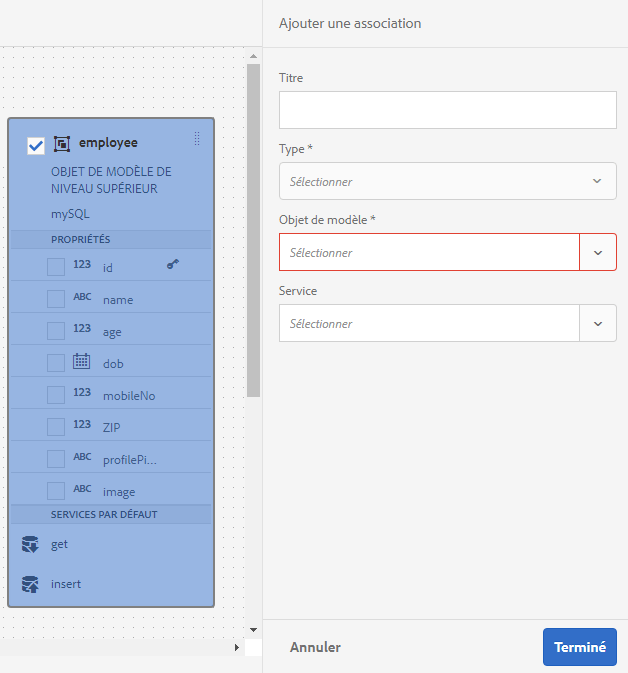
Task: Click the ABC string icon for name
Action: pos(82,297)
